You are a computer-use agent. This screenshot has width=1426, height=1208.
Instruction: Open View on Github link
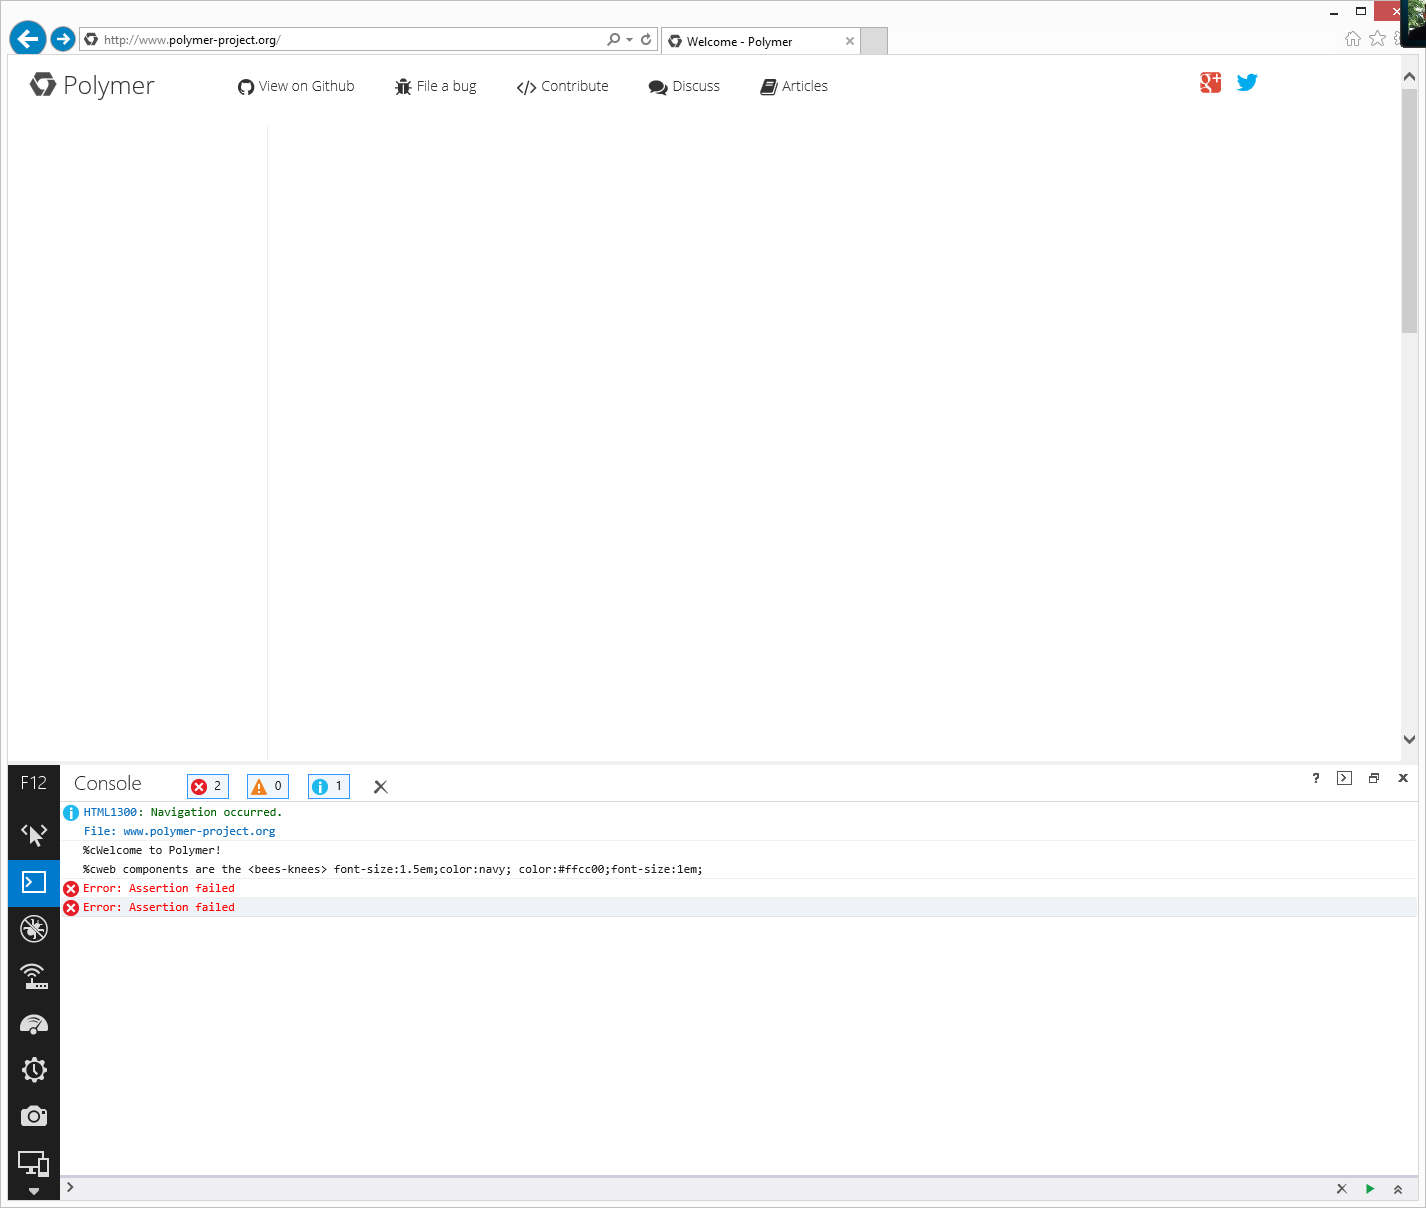[296, 86]
